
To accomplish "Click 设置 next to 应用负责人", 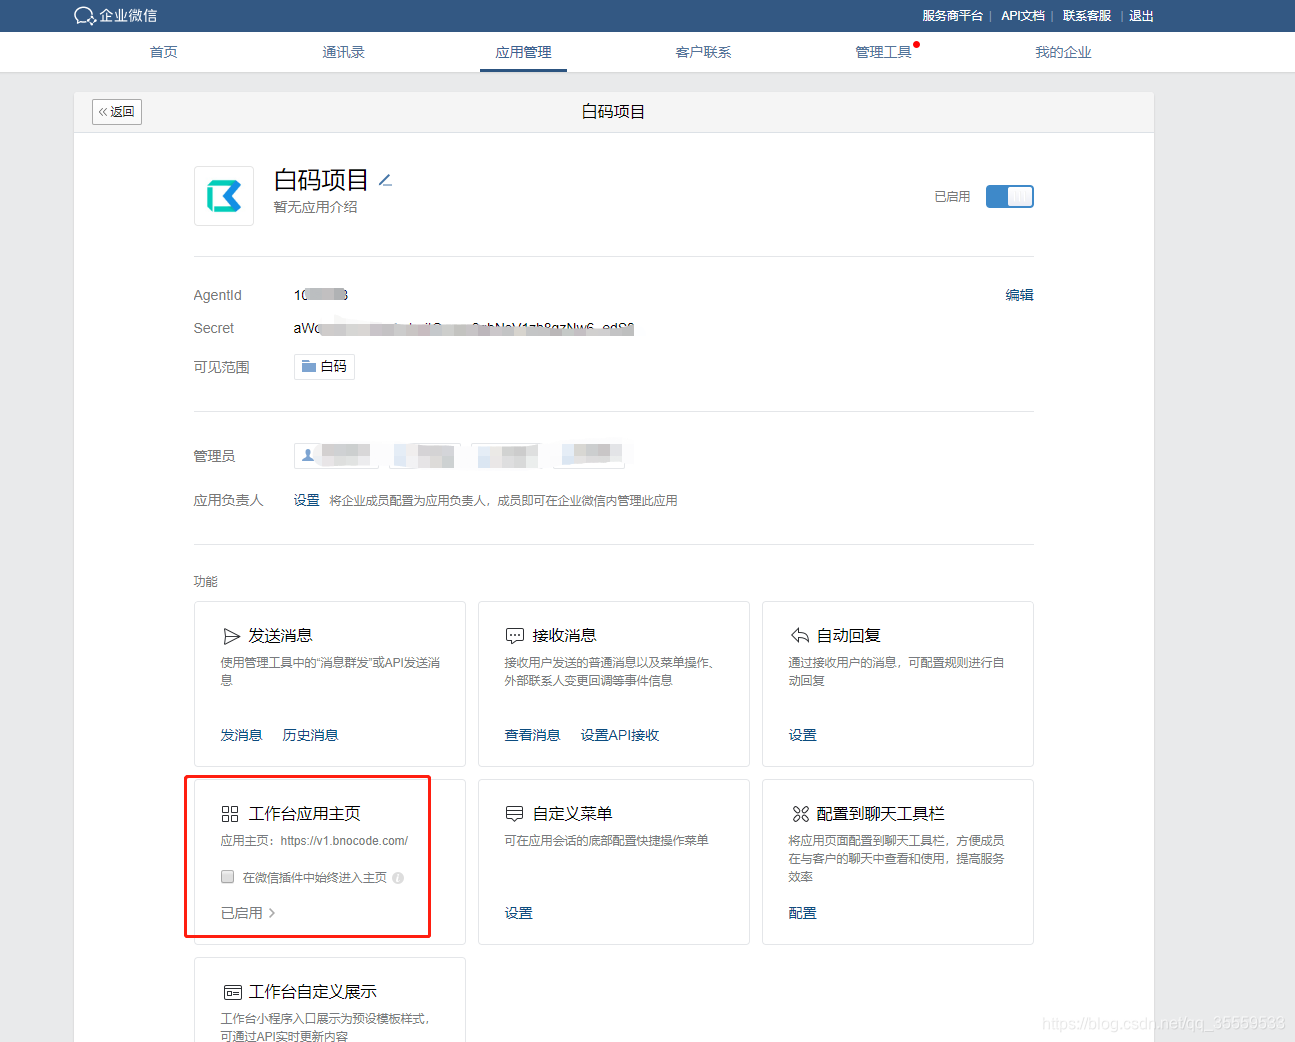I will tap(307, 500).
